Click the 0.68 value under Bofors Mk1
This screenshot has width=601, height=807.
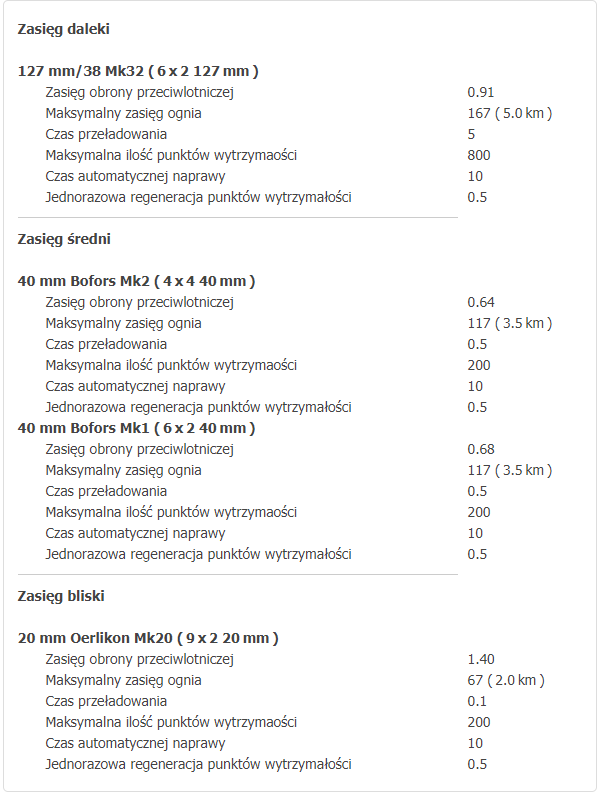(480, 449)
